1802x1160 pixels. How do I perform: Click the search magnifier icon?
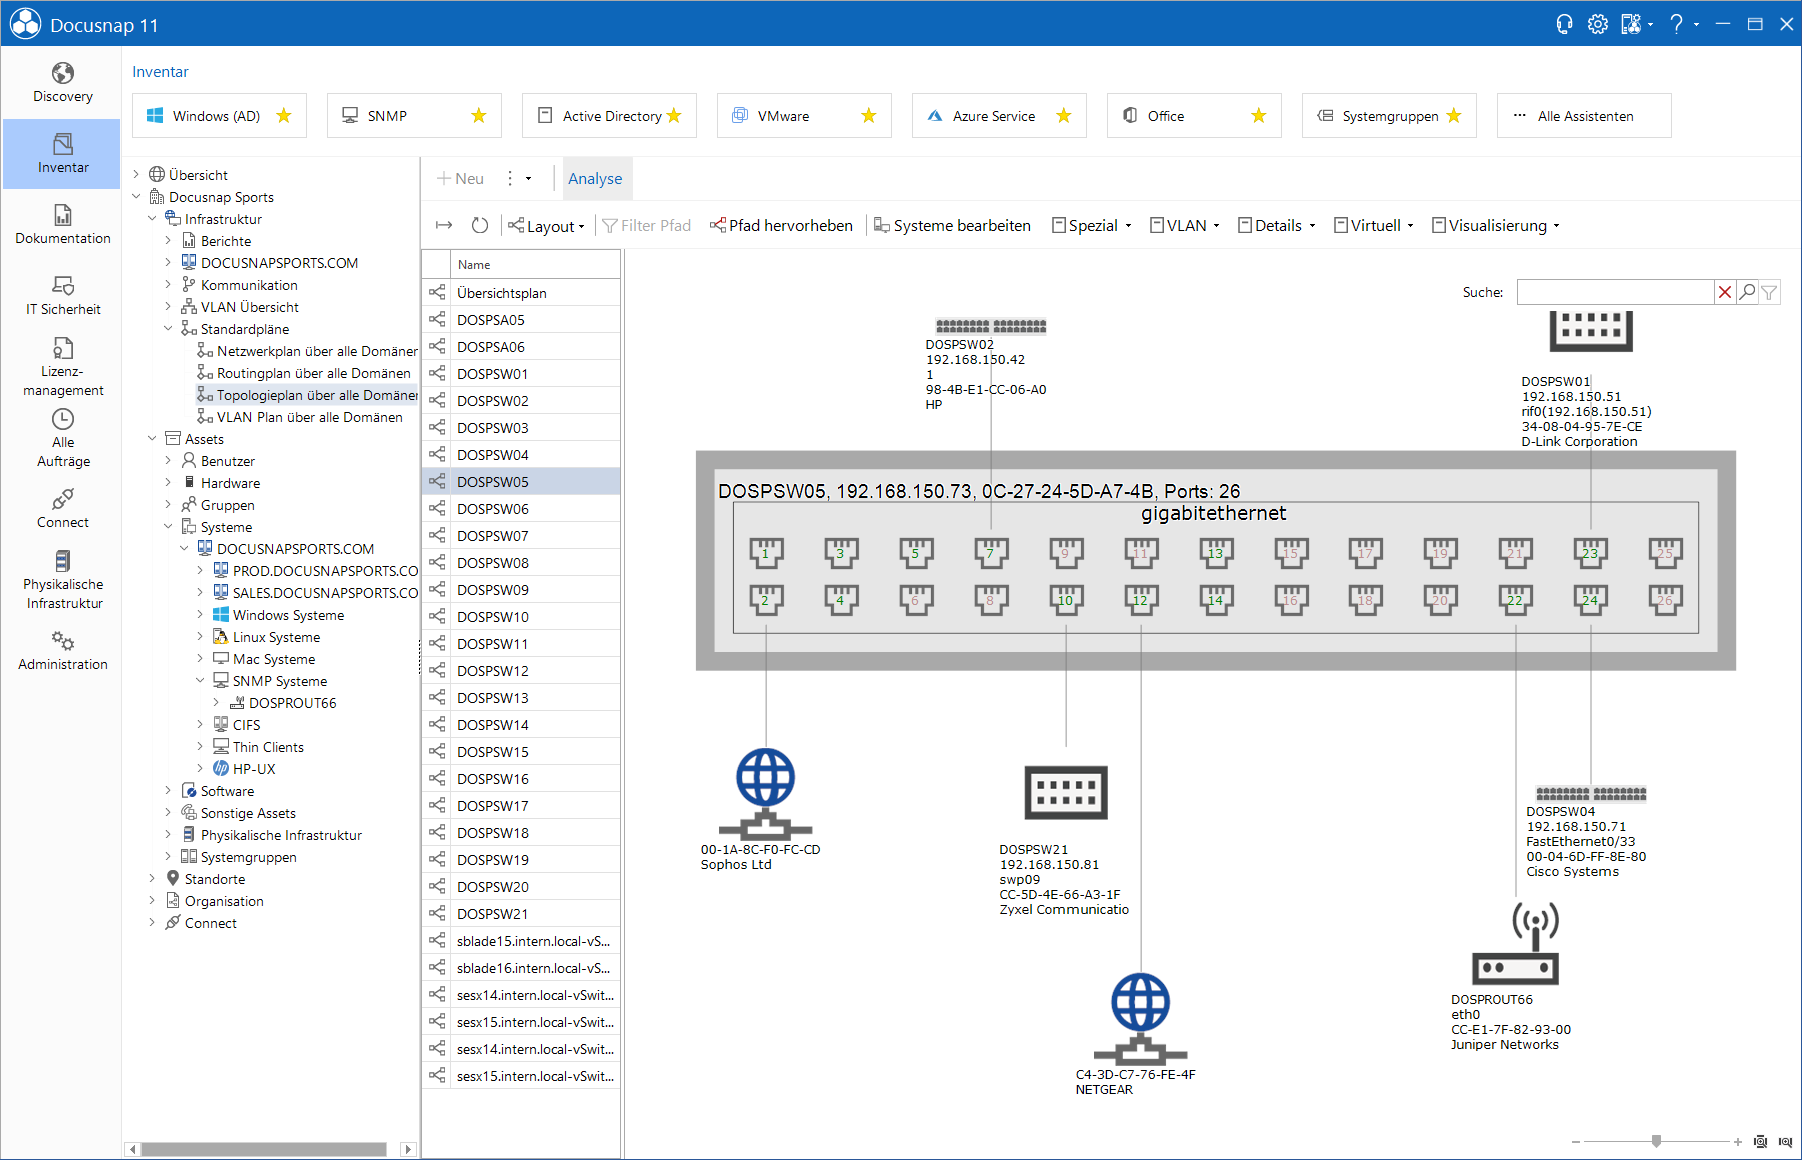pos(1747,292)
